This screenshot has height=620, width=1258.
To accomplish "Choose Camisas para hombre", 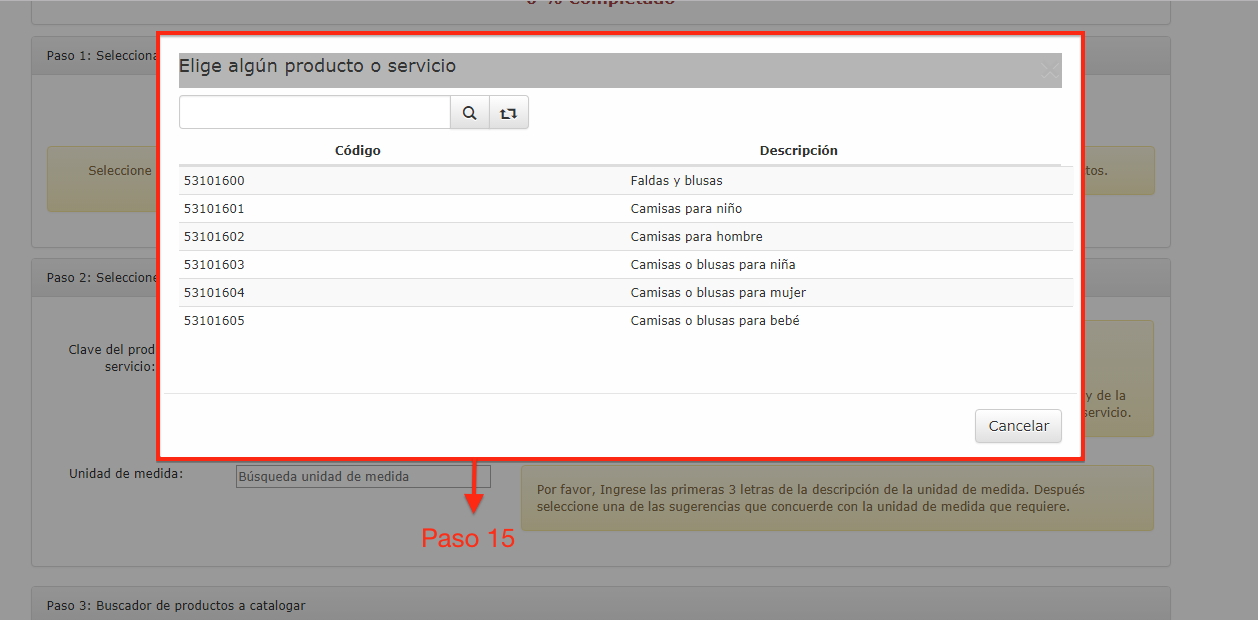I will tap(696, 237).
